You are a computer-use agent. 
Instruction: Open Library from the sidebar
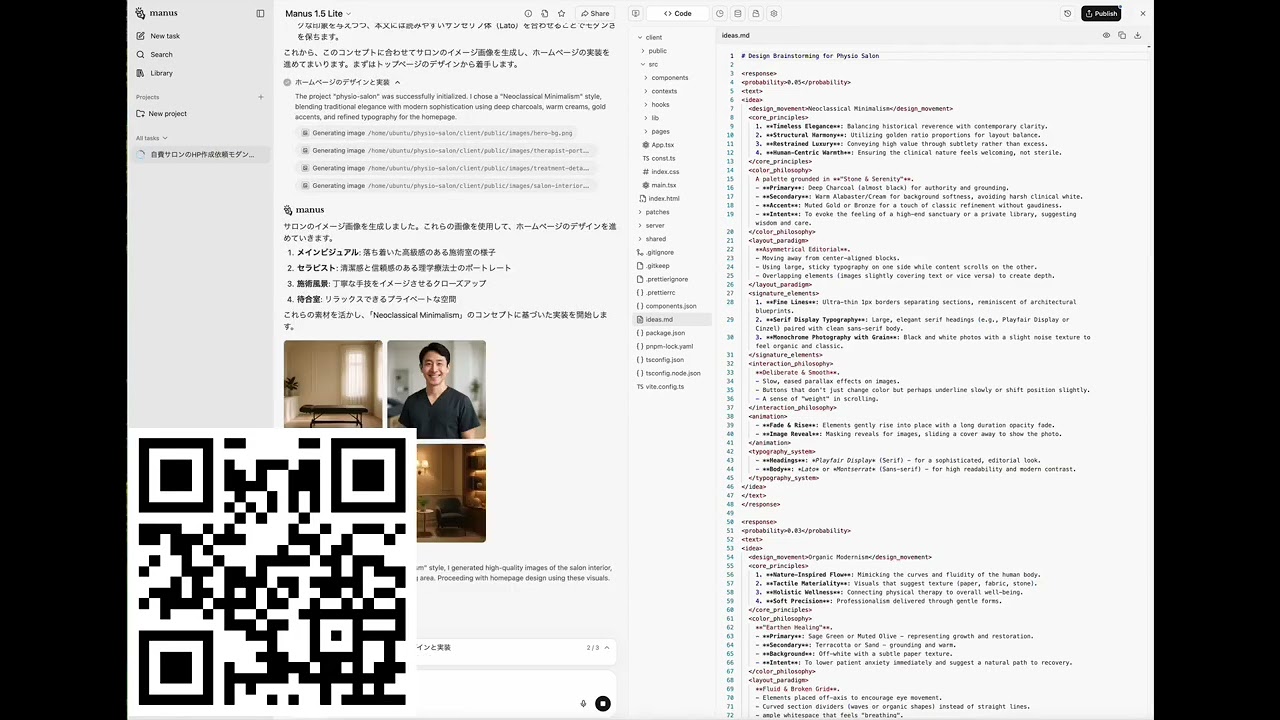coord(161,73)
